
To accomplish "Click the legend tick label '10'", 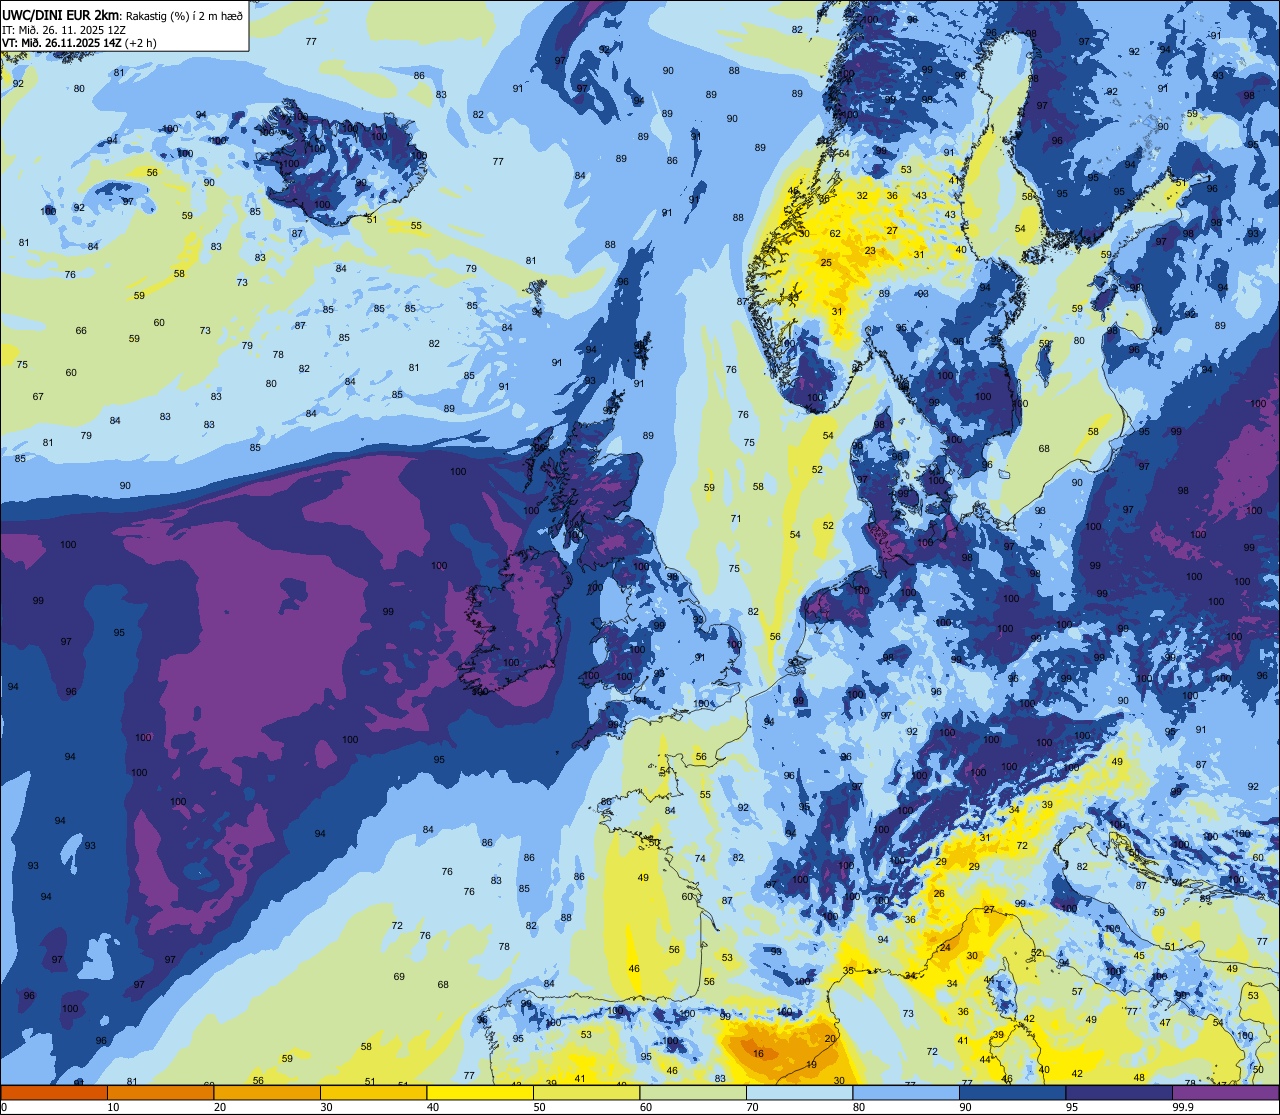I will coord(113,1107).
